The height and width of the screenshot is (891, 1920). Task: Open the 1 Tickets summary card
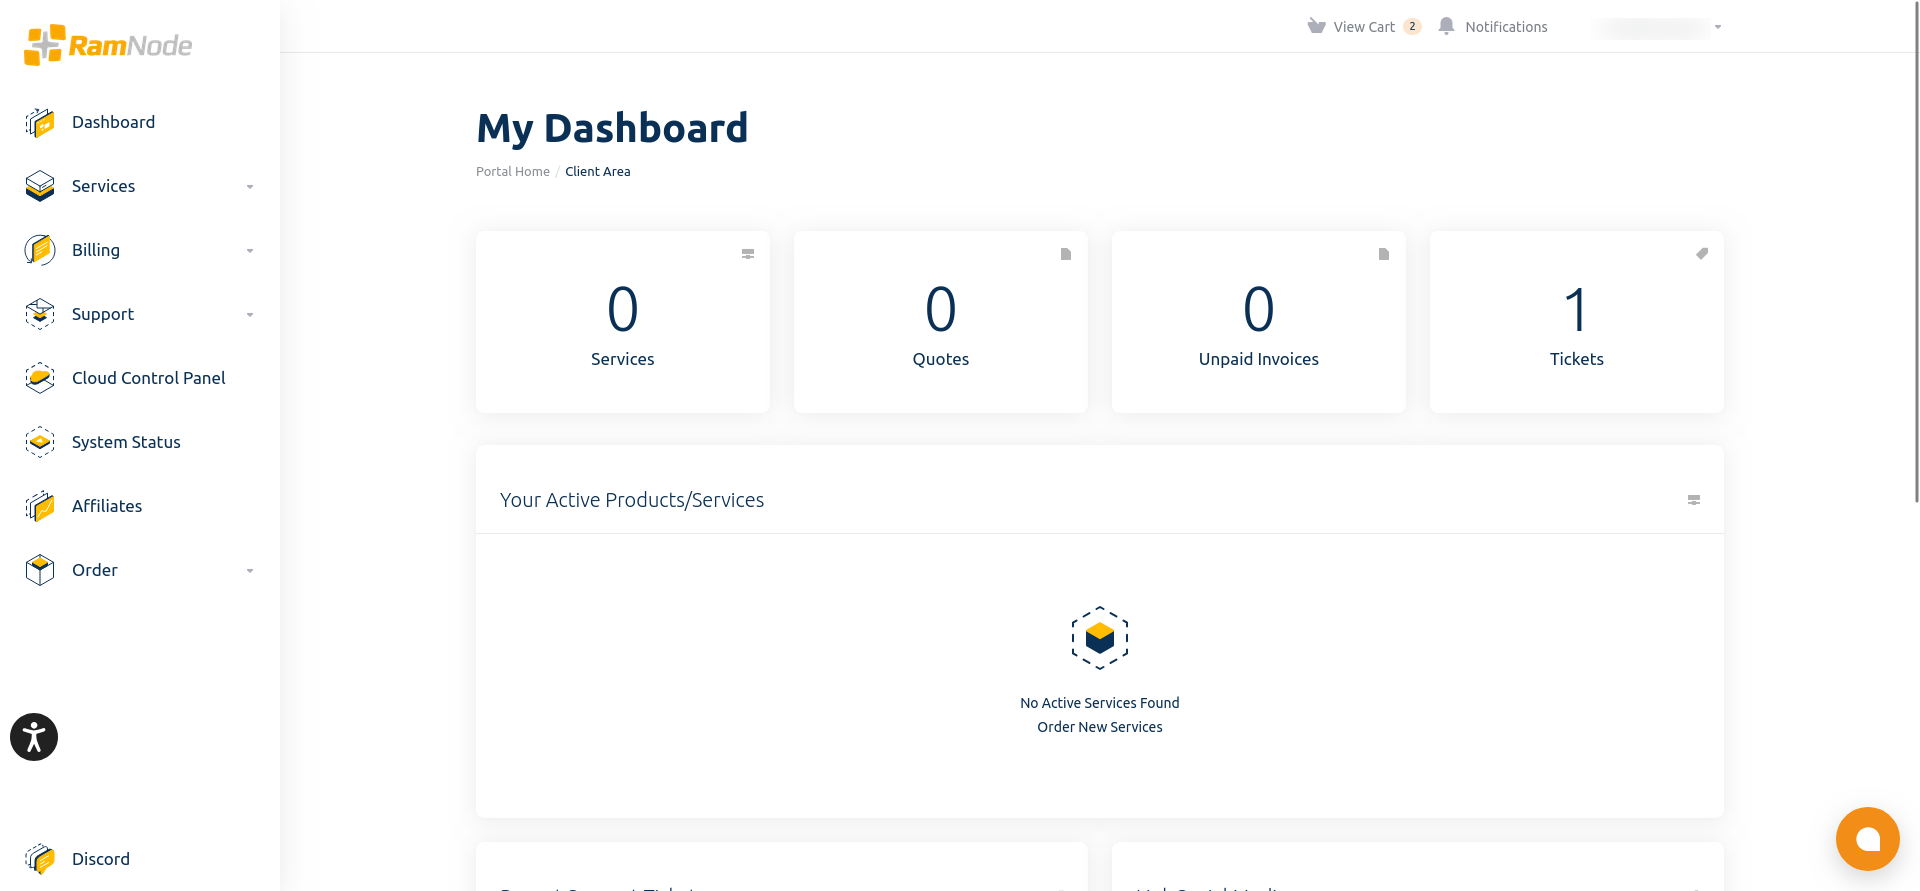[x=1577, y=322]
